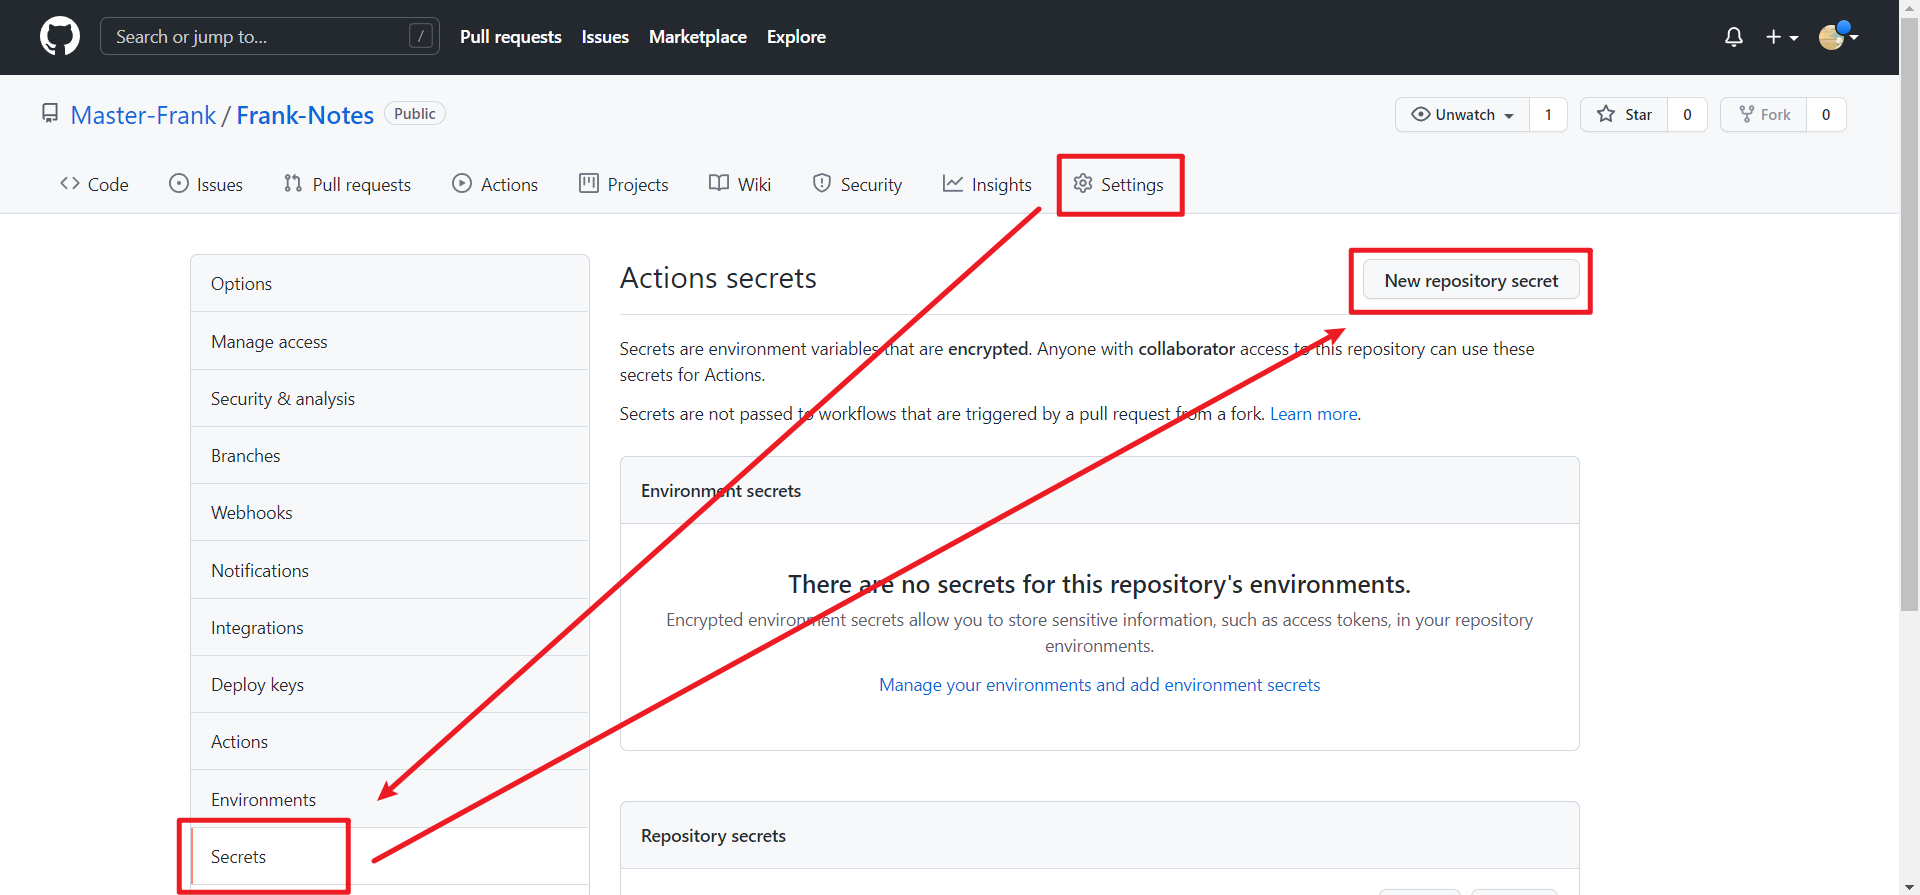Click the eye icon on Unwatch

(1420, 114)
